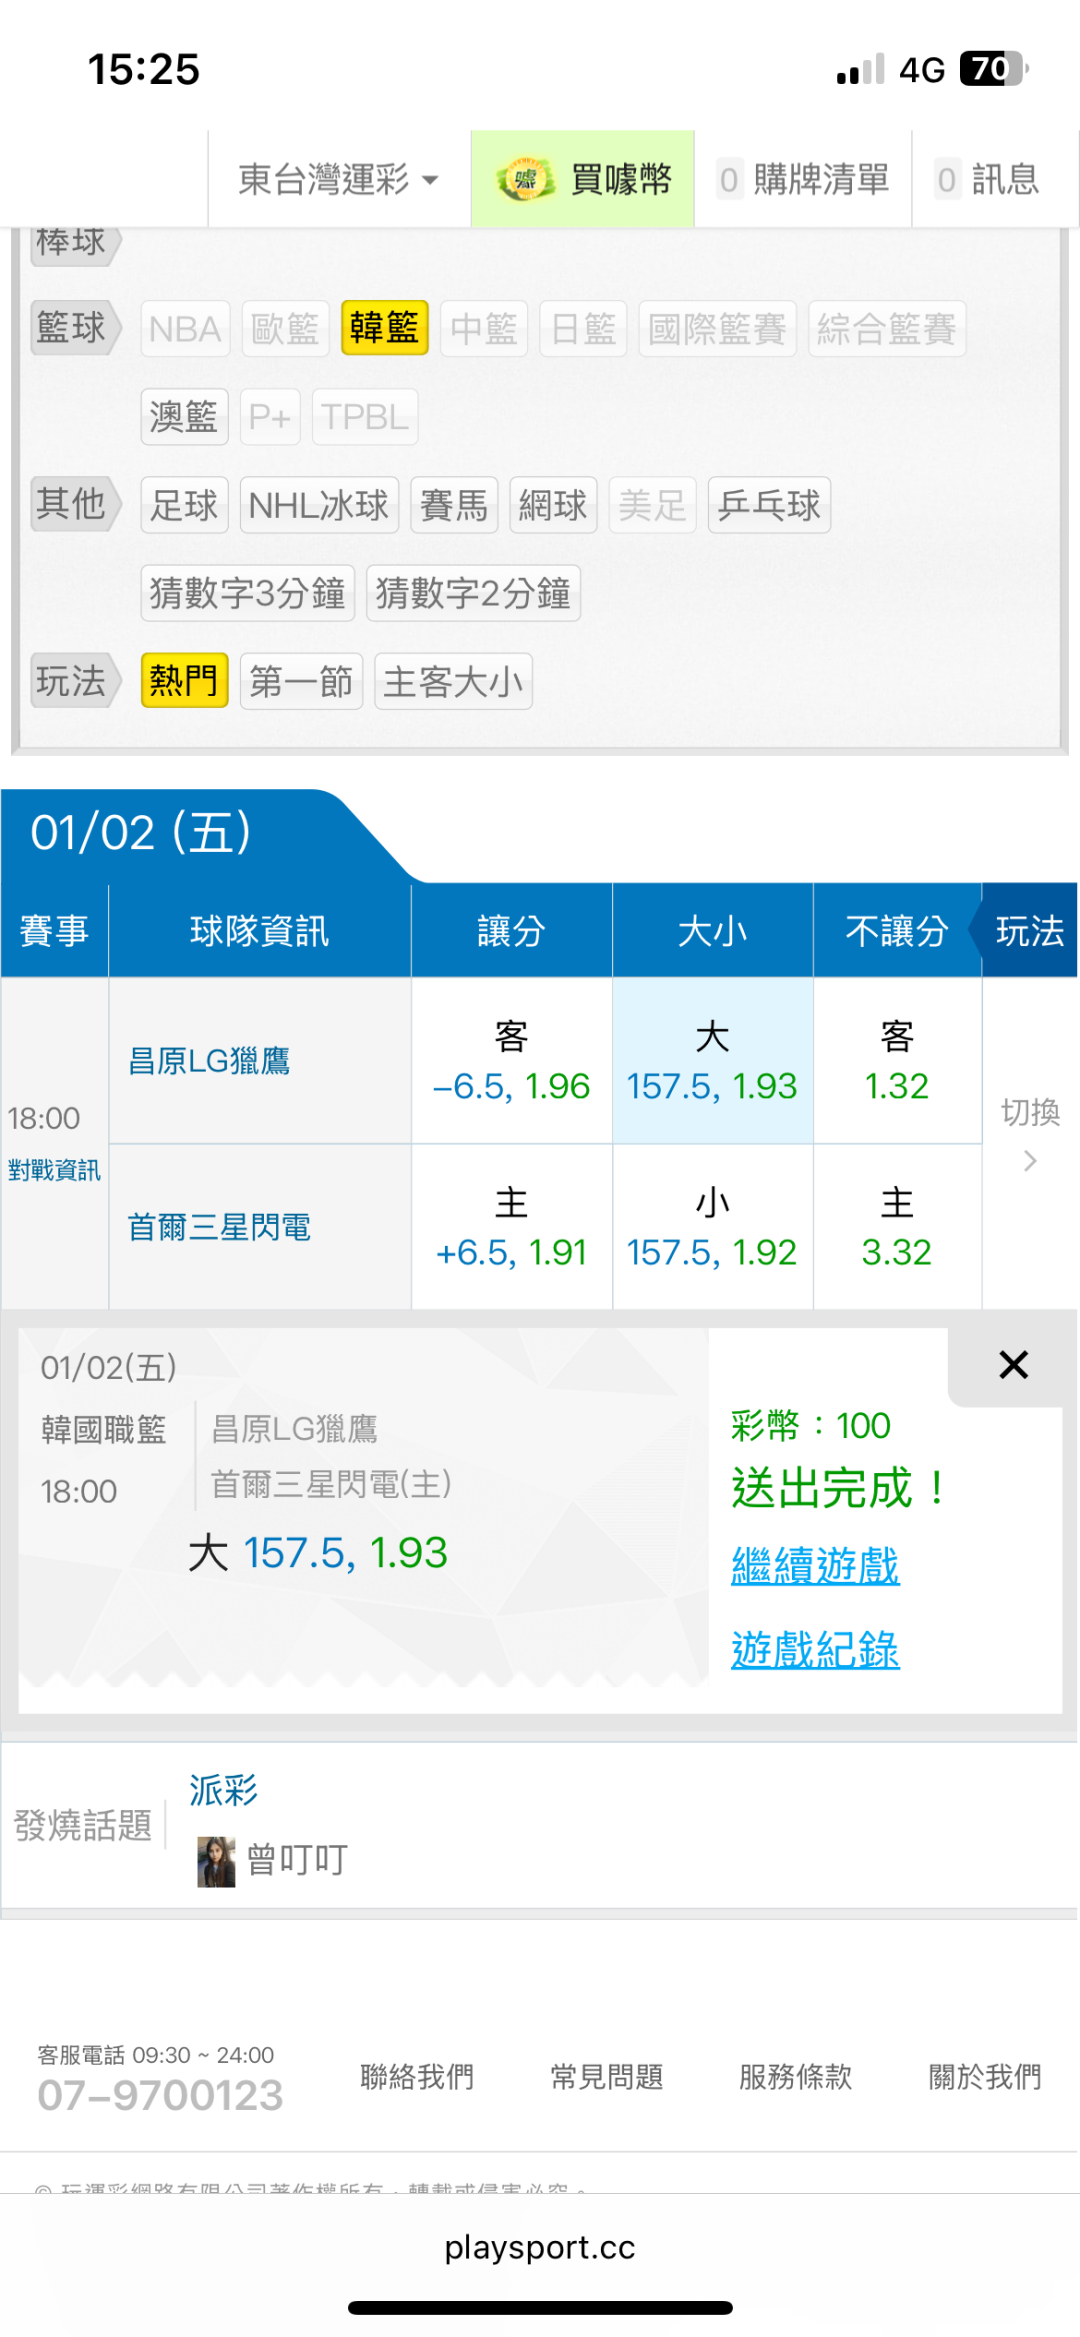Screen dimensions: 1080x2337
Task: Open 昌原LG獵鷹 team page
Action: coord(209,1061)
